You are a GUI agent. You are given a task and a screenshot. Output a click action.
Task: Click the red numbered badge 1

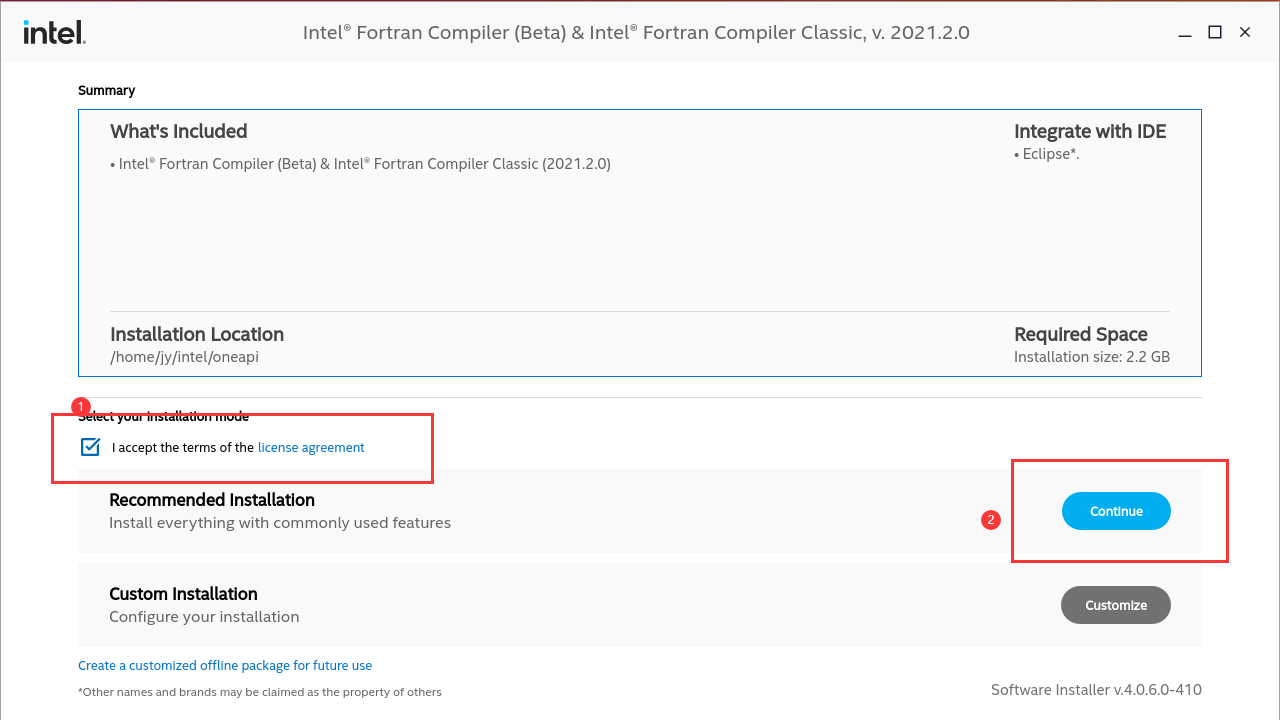pyautogui.click(x=80, y=406)
